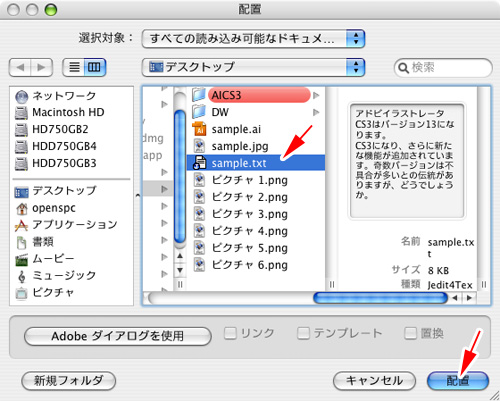Click the DW folder icon
The image size is (500, 401).
(199, 112)
